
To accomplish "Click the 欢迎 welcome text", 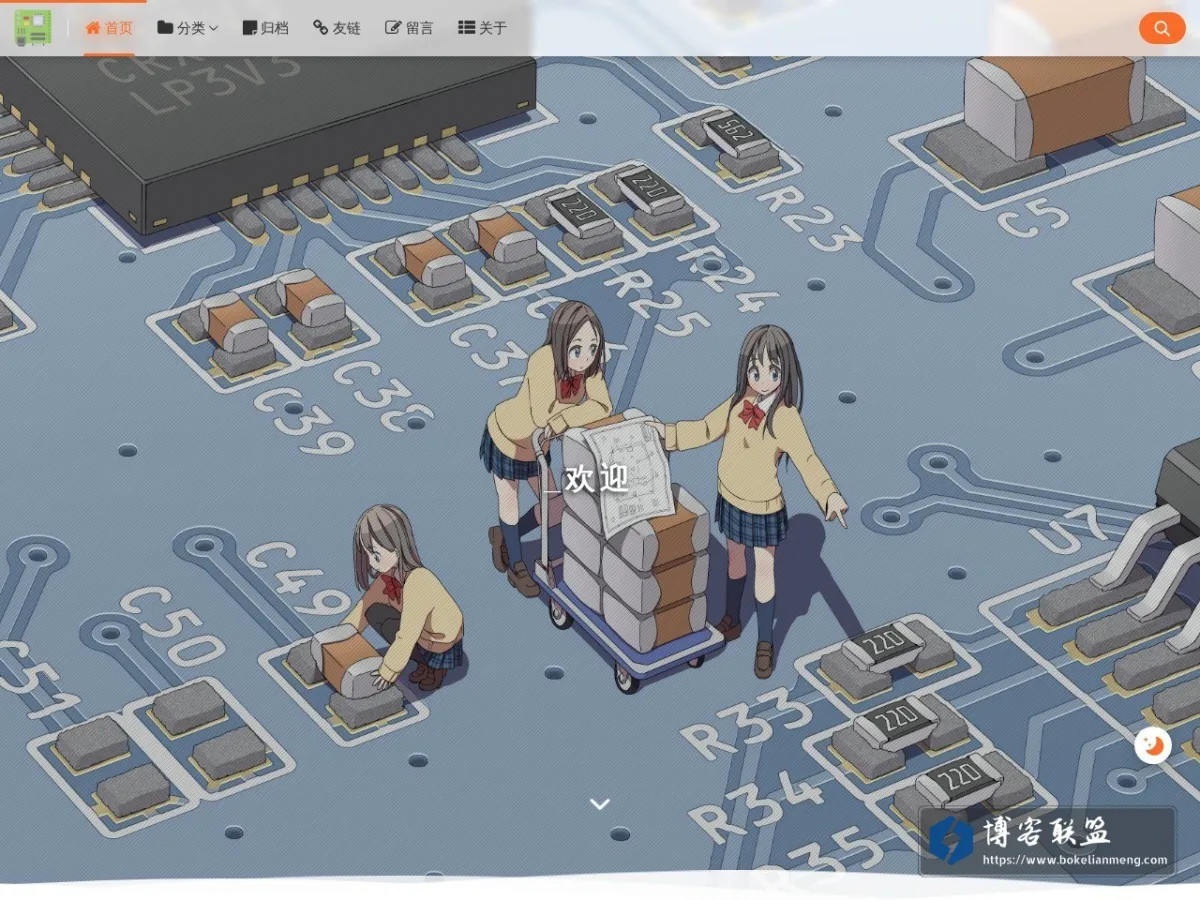I will [597, 479].
